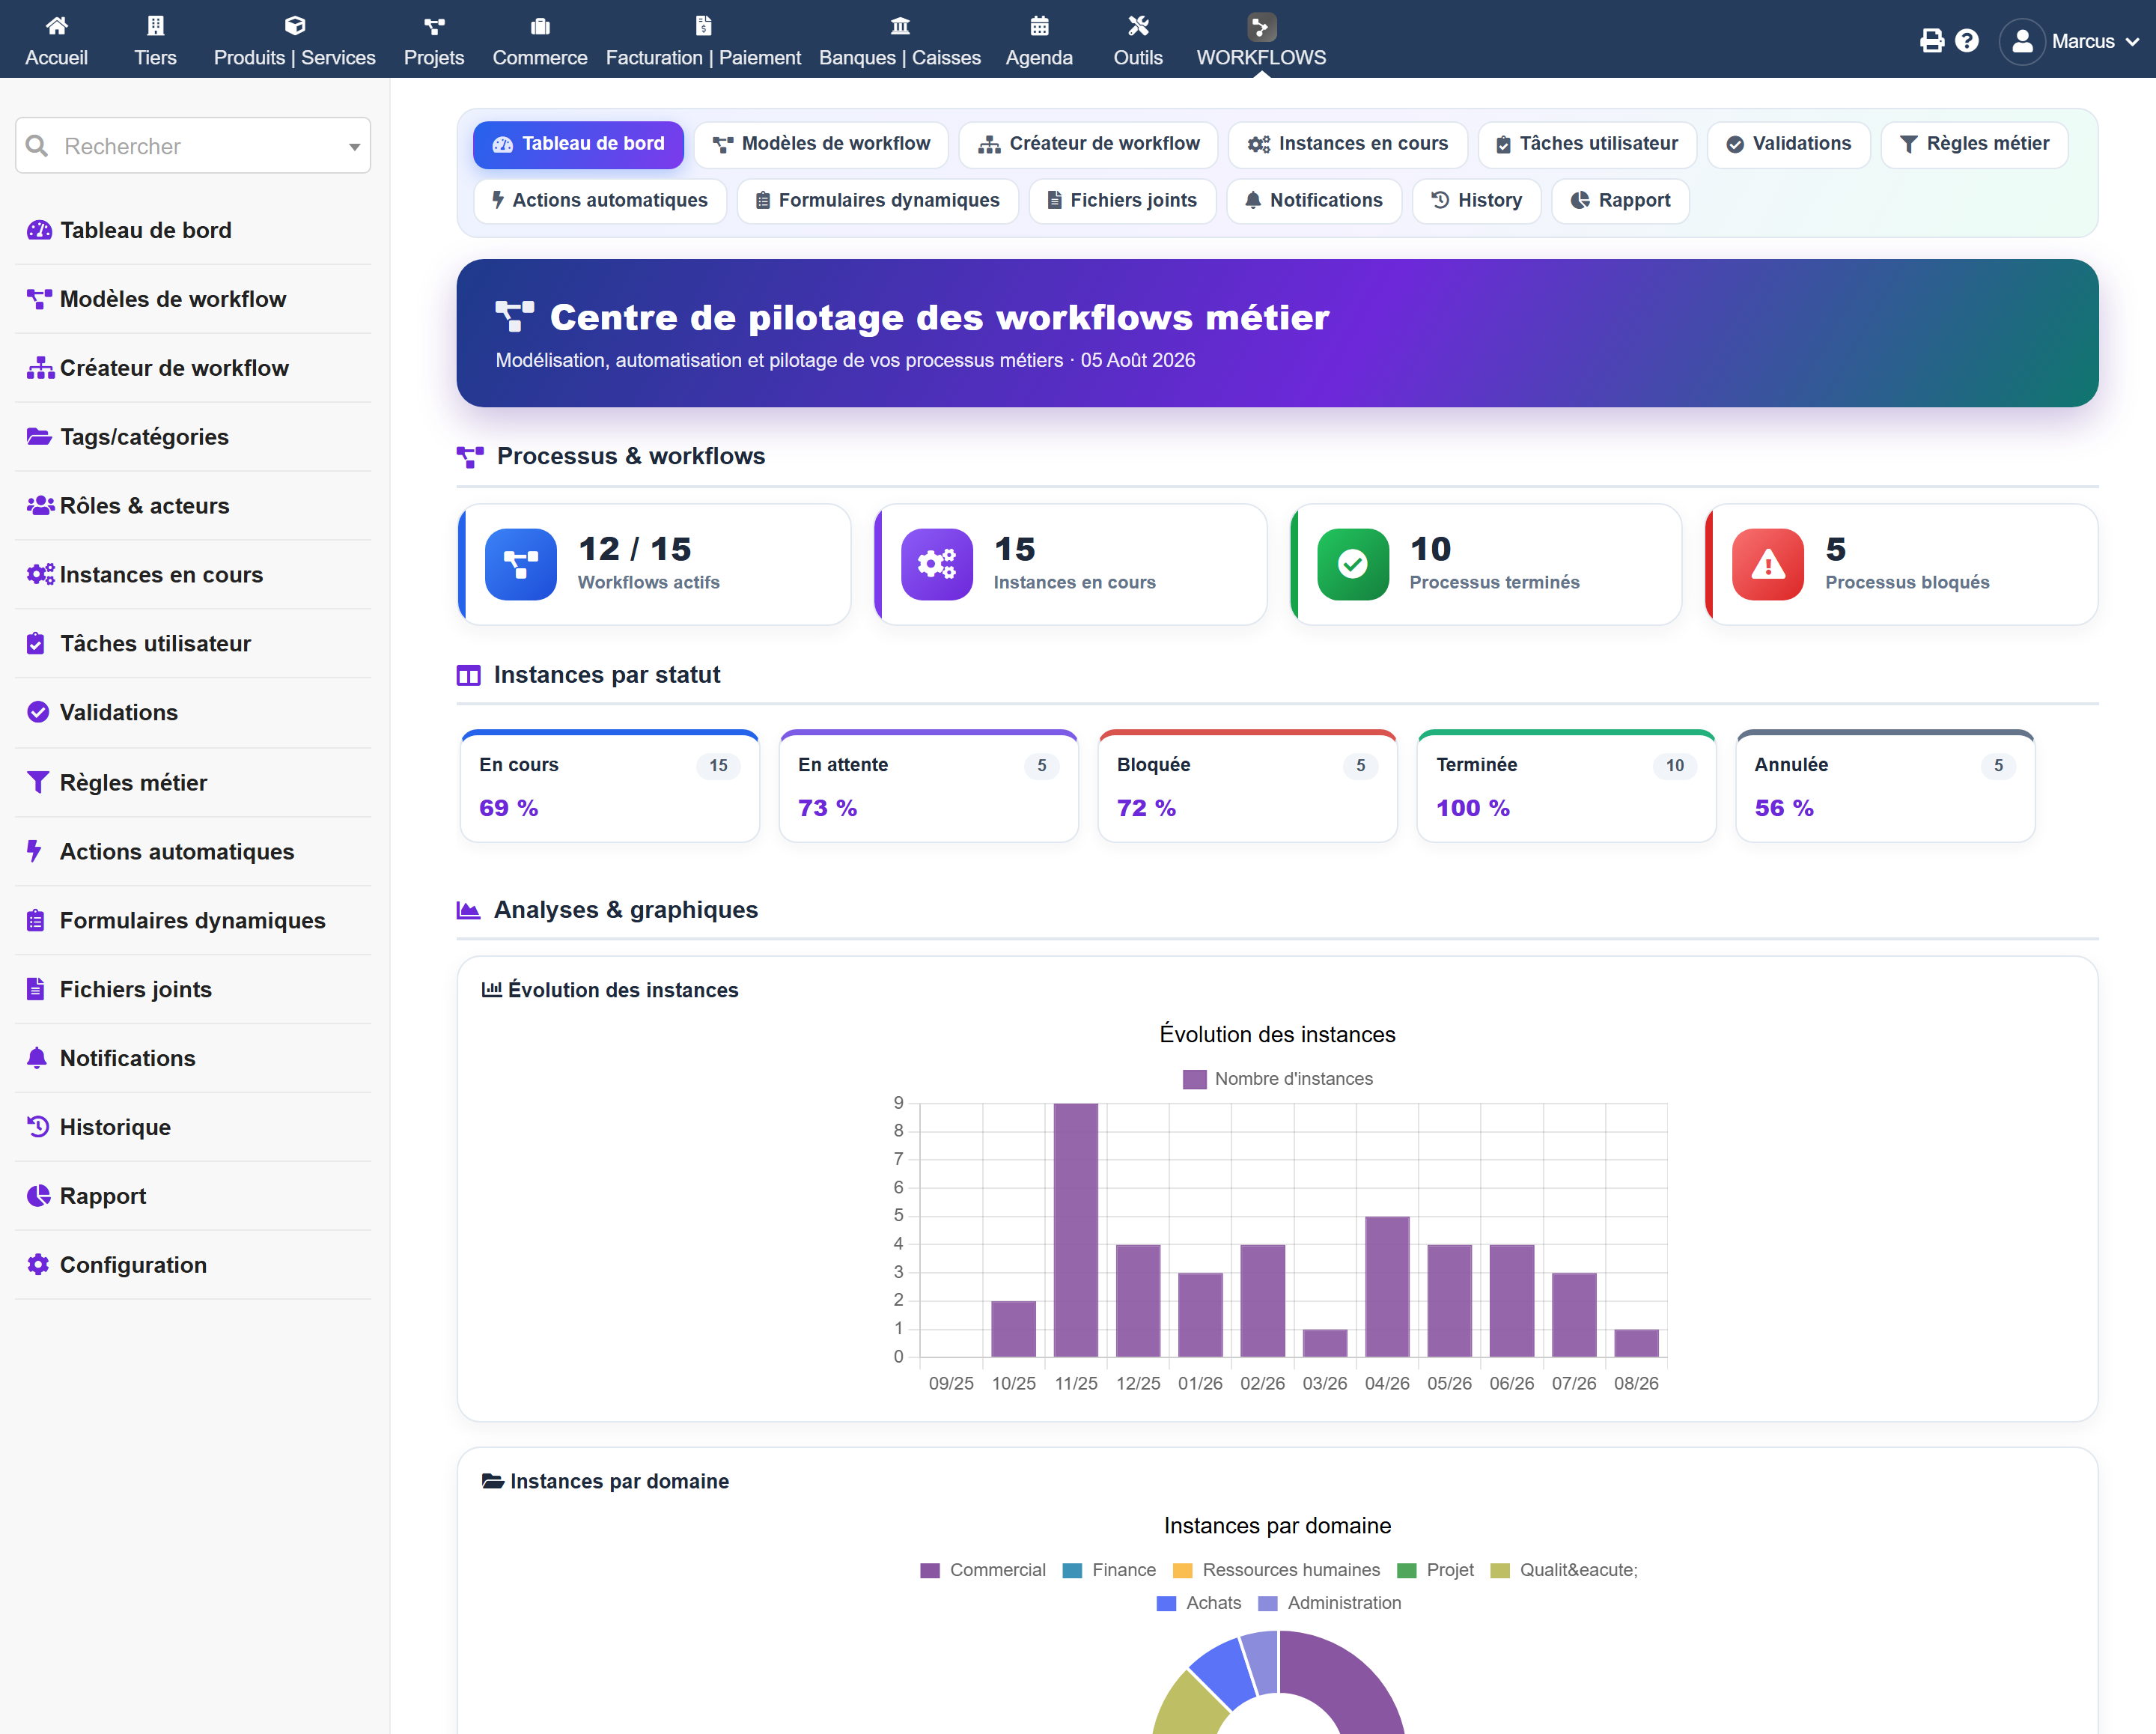The height and width of the screenshot is (1734, 2156).
Task: Click the print icon in top bar
Action: point(1931,41)
